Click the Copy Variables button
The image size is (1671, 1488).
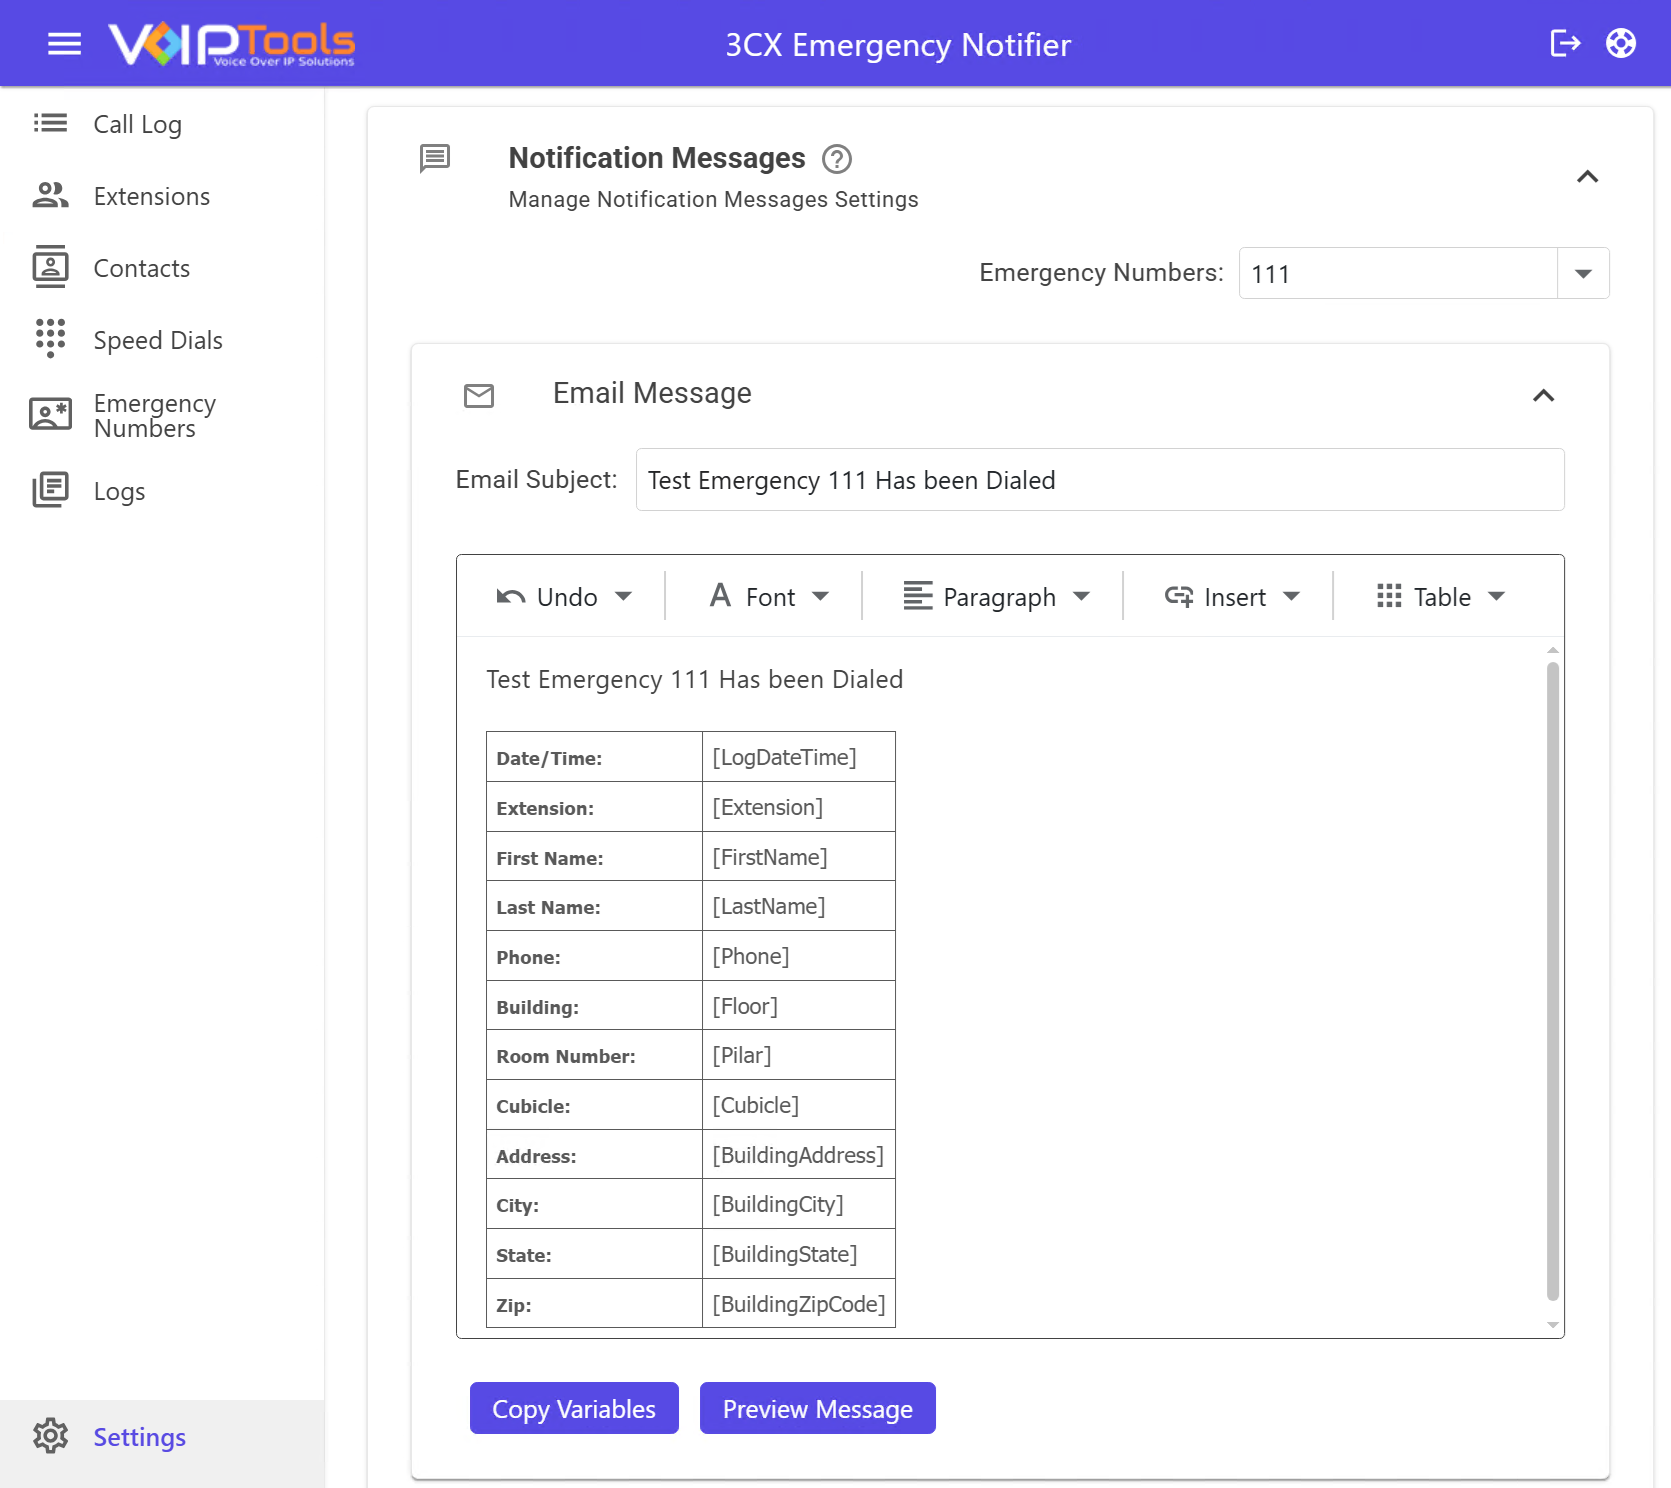coord(574,1408)
